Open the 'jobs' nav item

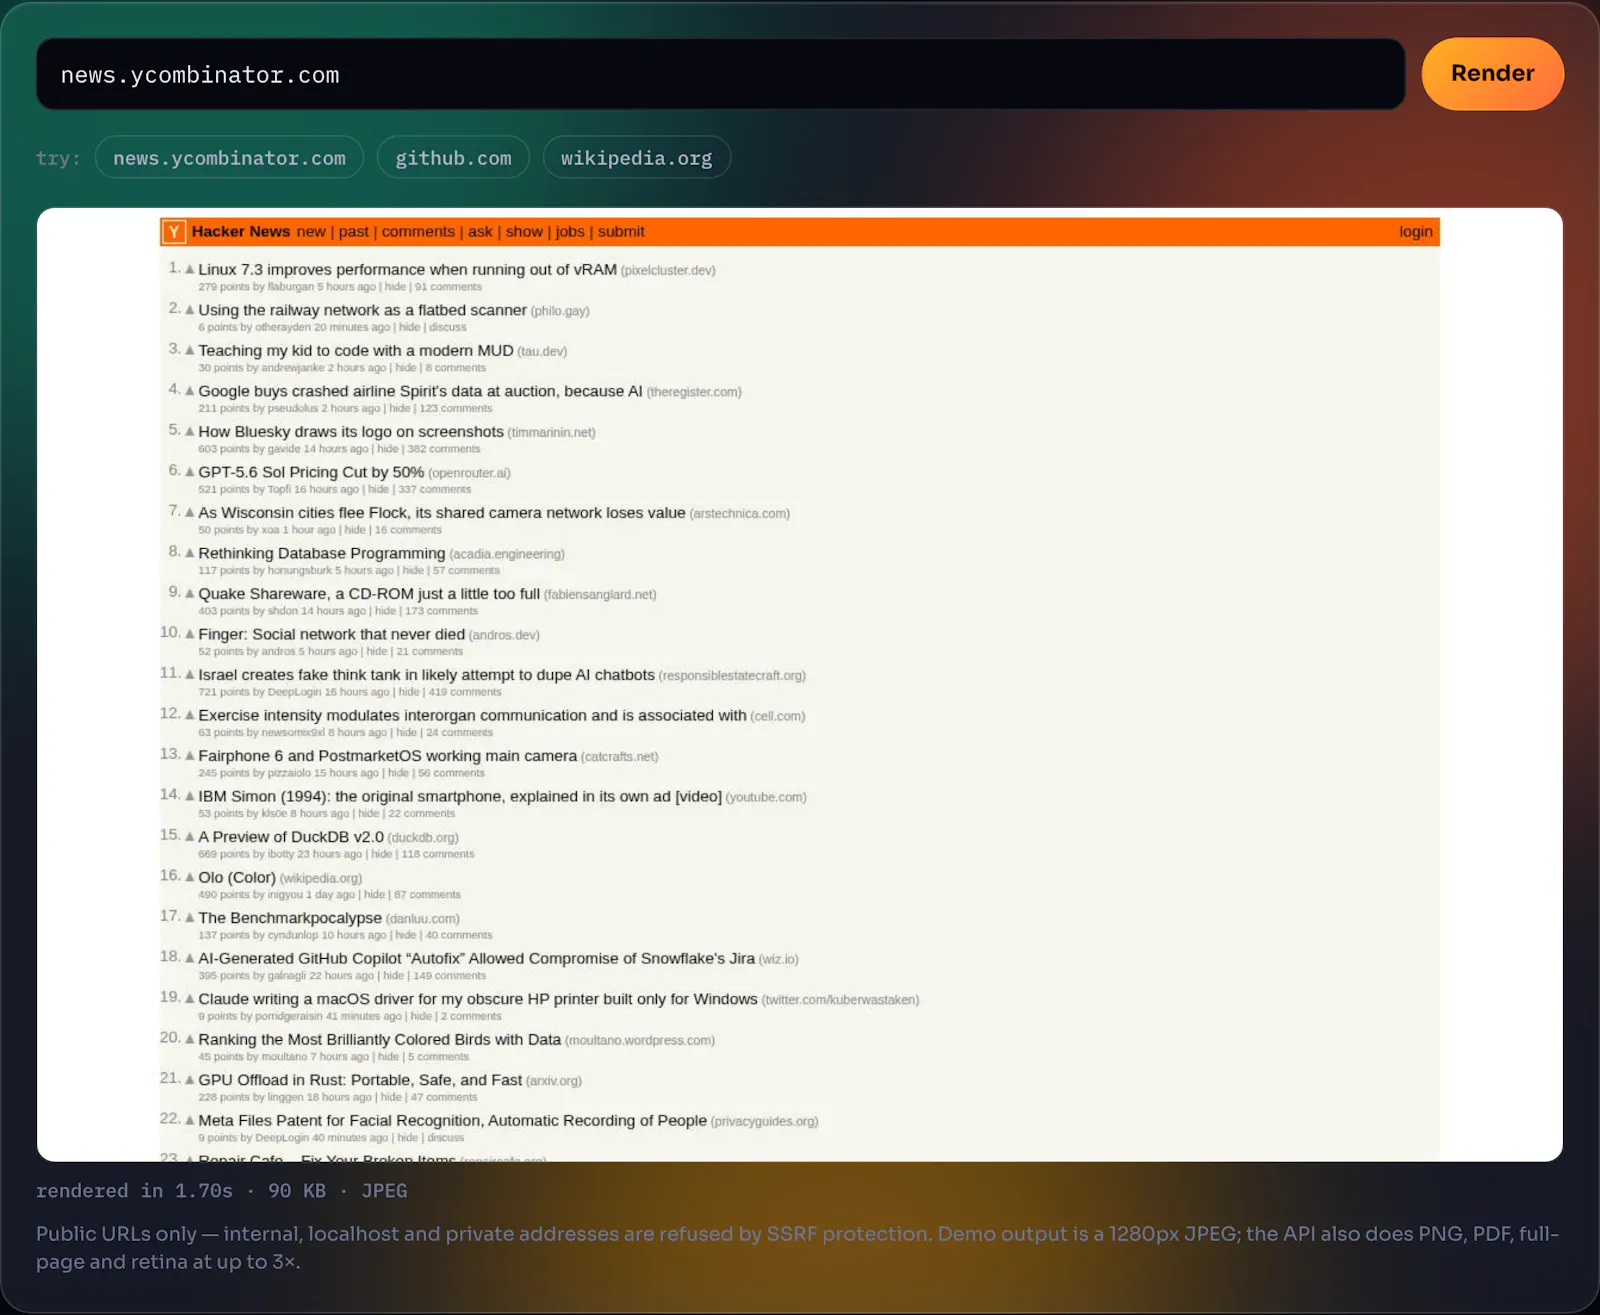[570, 232]
